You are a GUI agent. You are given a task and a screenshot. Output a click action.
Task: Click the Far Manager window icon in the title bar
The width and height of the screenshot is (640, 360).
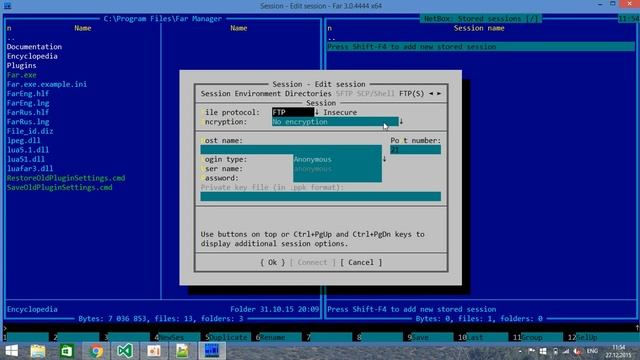(x=7, y=6)
